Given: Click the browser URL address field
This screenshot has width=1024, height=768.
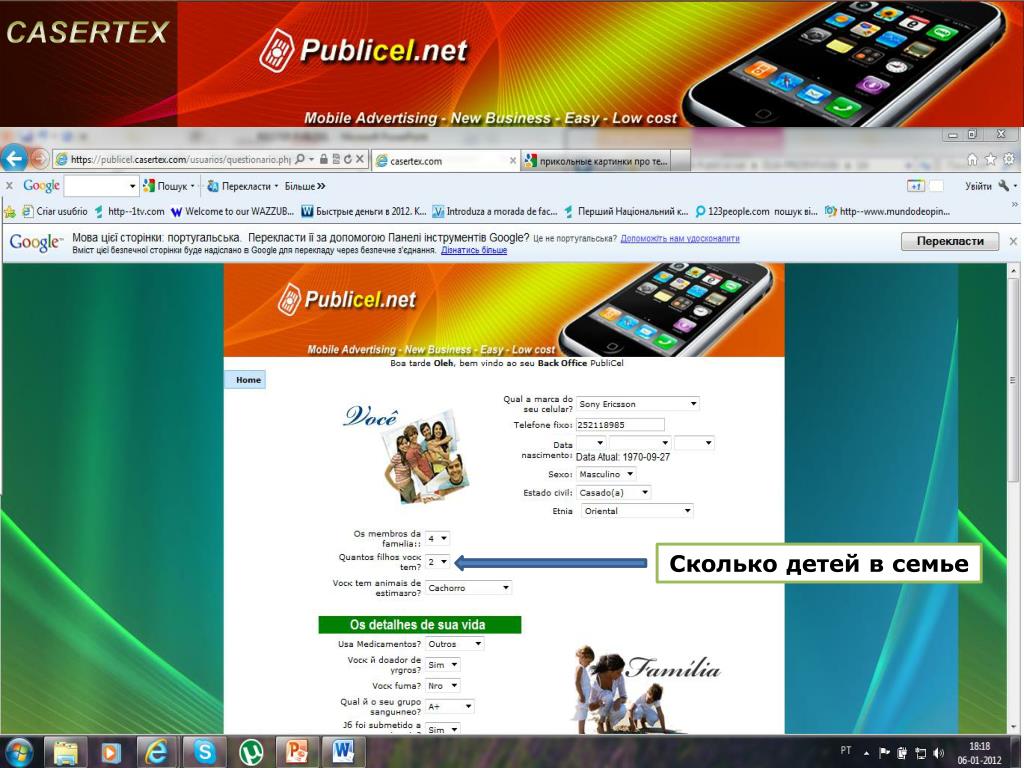Looking at the screenshot, I should 180,159.
